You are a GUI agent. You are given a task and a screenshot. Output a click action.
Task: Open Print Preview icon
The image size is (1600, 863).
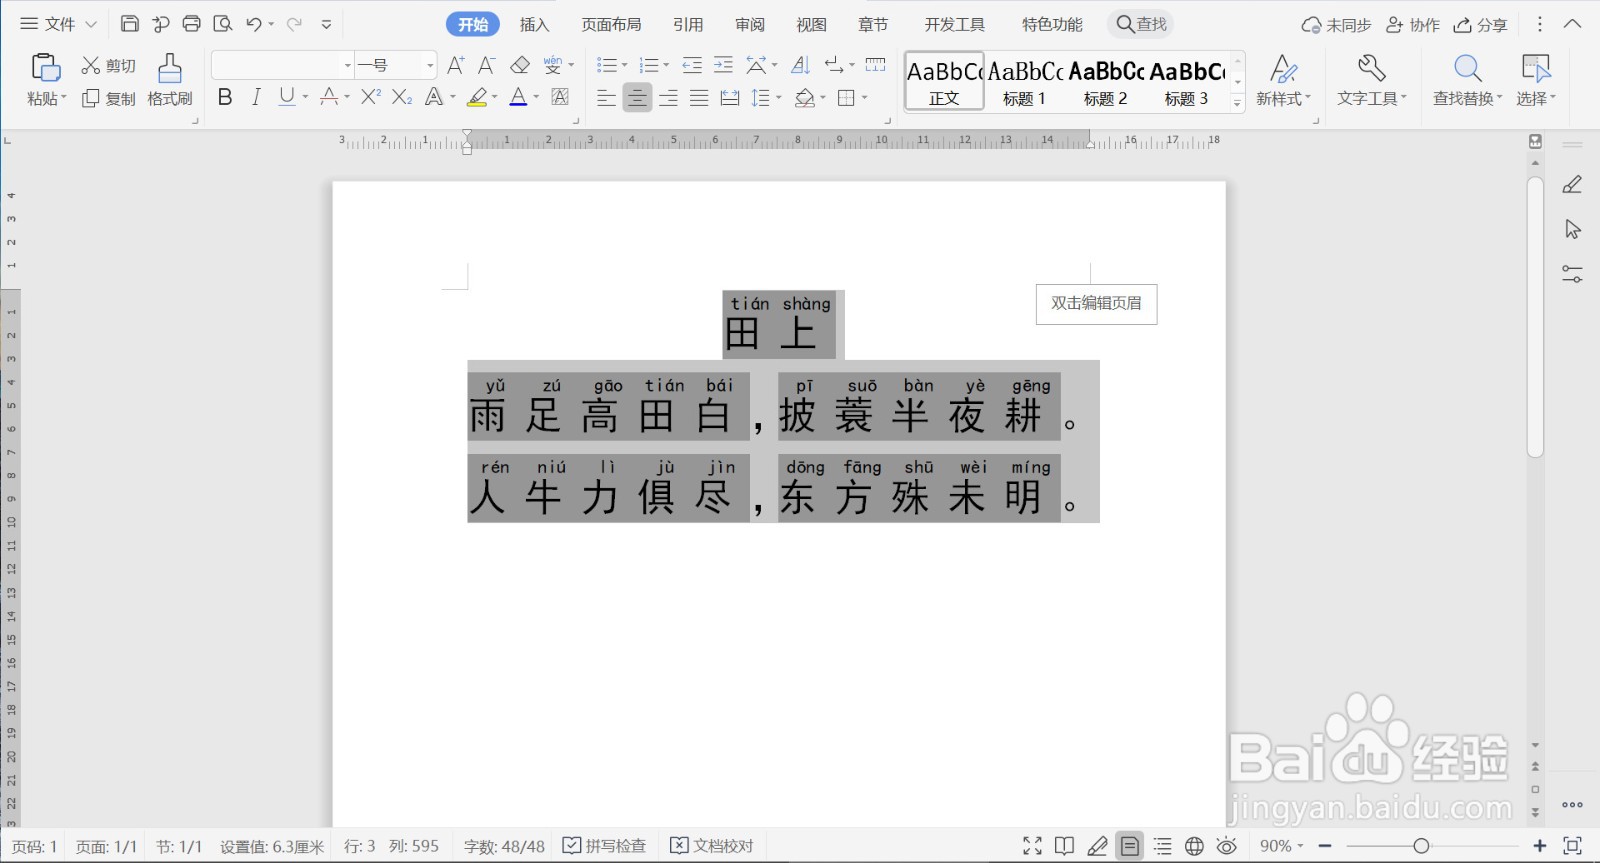(x=223, y=24)
